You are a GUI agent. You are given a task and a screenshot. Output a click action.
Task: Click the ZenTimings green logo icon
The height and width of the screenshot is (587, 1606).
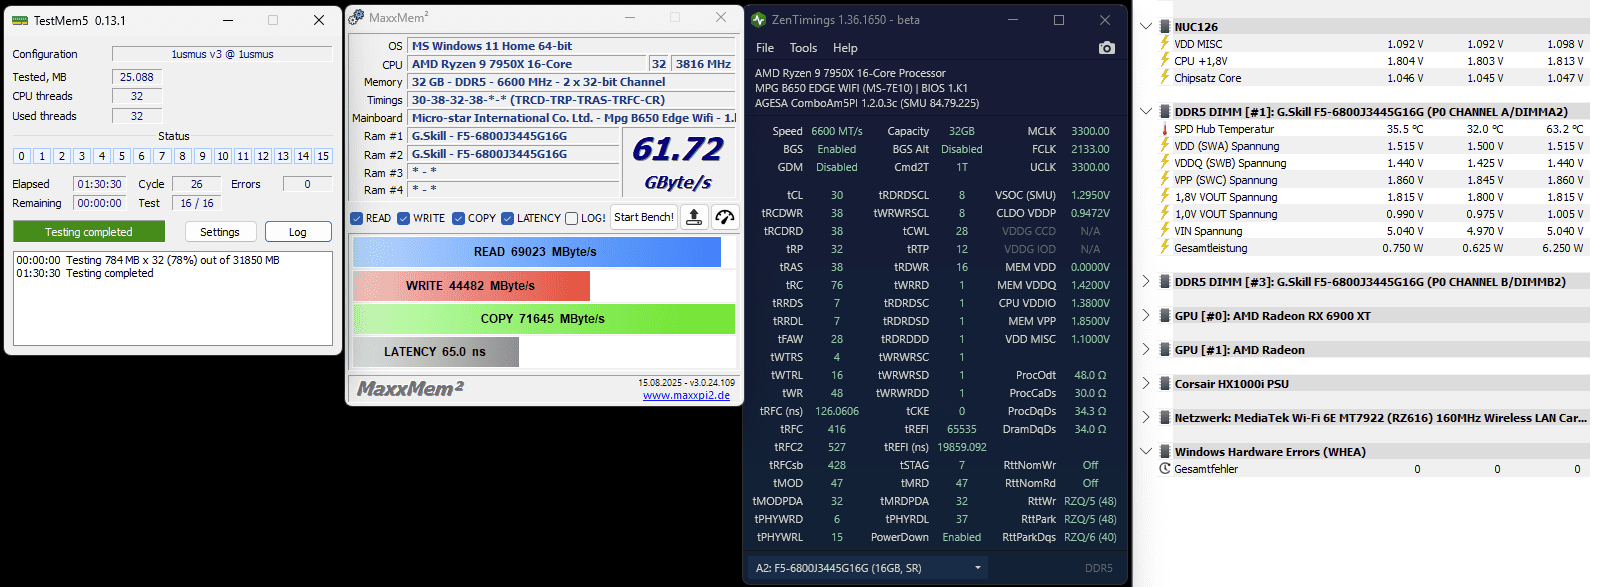point(758,19)
